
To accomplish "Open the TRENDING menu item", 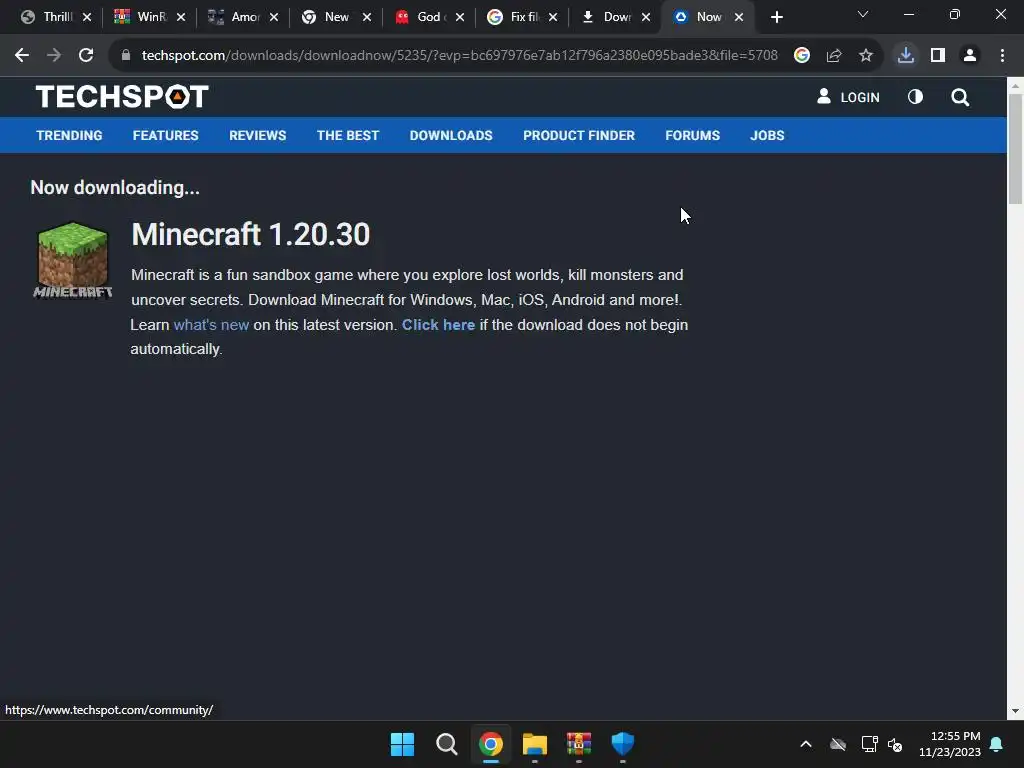I will pos(69,136).
